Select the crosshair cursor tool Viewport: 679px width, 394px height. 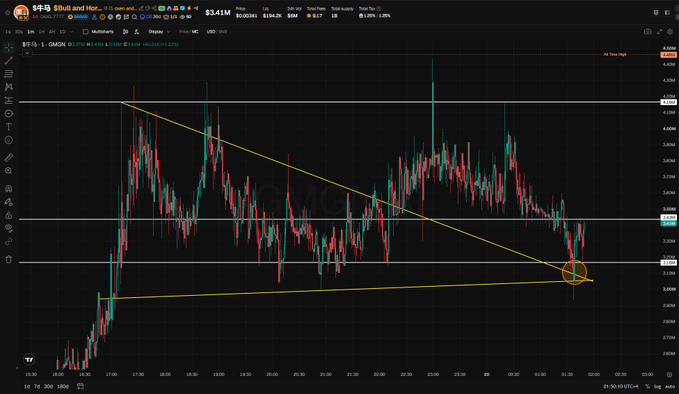coord(9,47)
